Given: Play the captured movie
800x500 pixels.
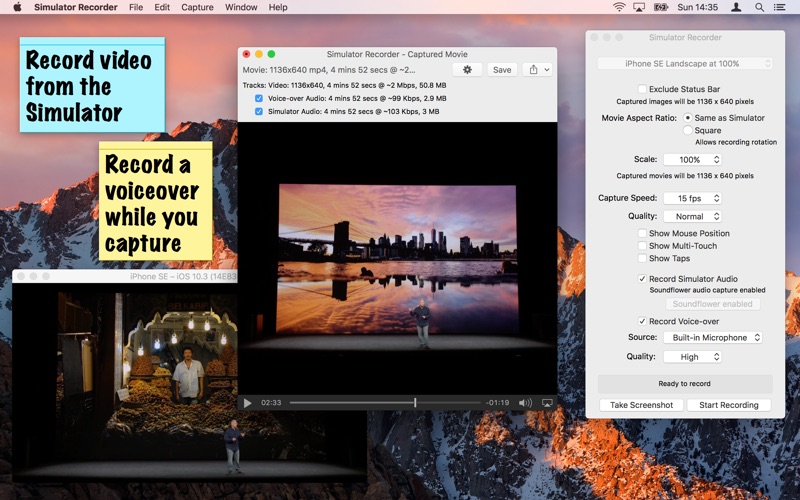Looking at the screenshot, I should 247,403.
